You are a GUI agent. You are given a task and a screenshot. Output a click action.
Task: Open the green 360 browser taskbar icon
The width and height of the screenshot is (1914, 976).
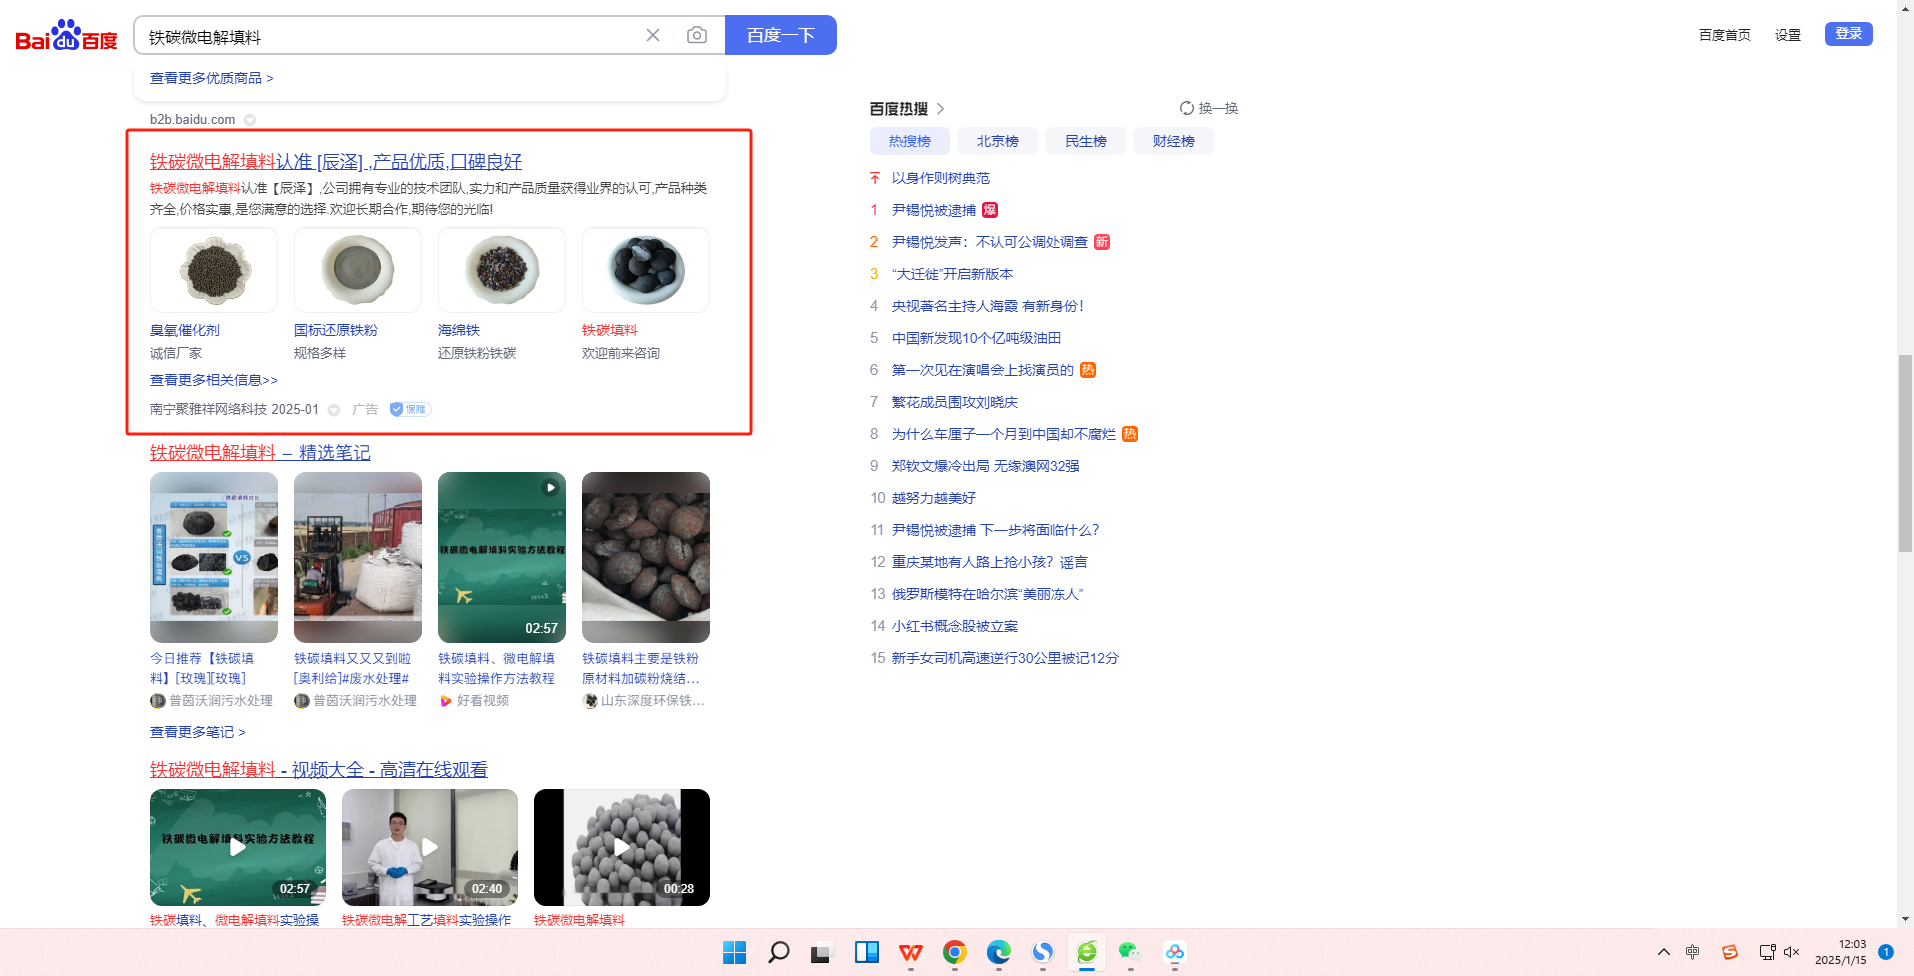click(x=1087, y=952)
